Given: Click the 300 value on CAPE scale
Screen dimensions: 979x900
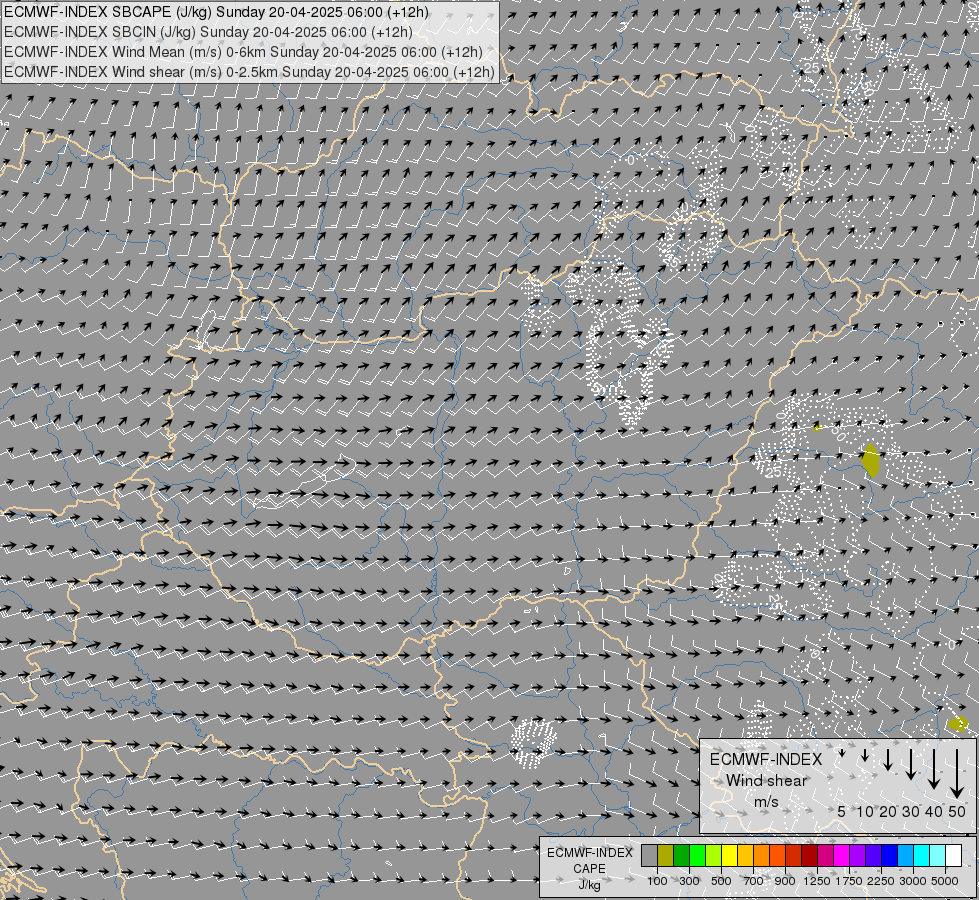Looking at the screenshot, I should pyautogui.click(x=689, y=881).
